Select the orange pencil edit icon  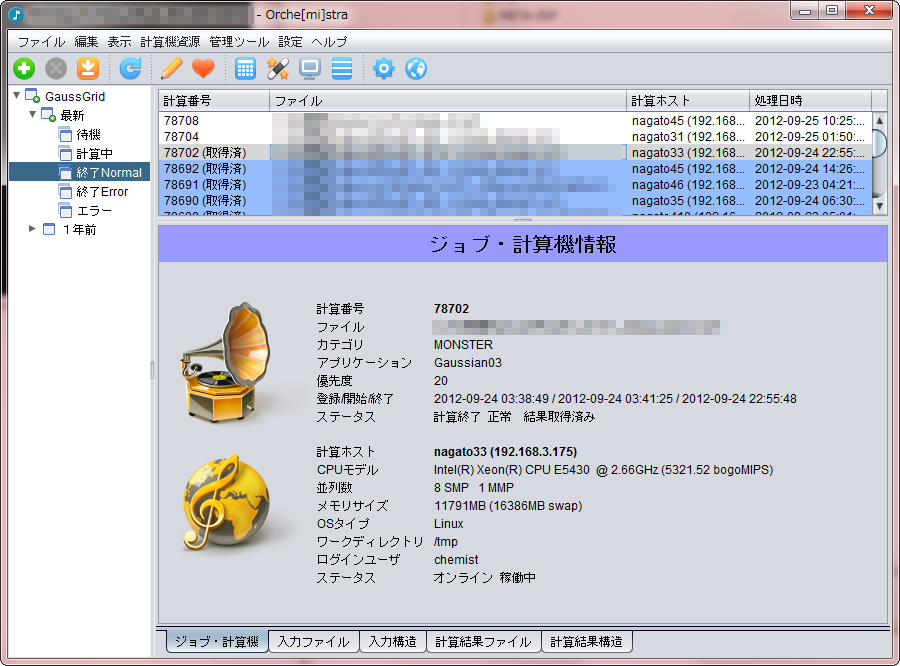[x=171, y=69]
